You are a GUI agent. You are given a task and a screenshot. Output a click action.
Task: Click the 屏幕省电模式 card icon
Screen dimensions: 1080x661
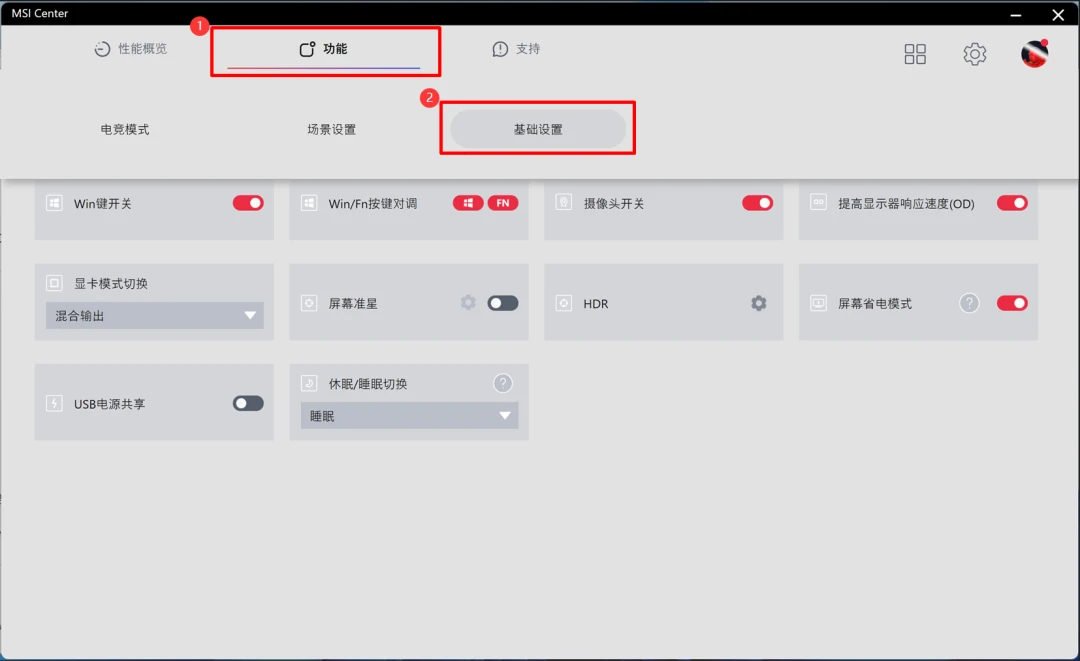[x=818, y=303]
